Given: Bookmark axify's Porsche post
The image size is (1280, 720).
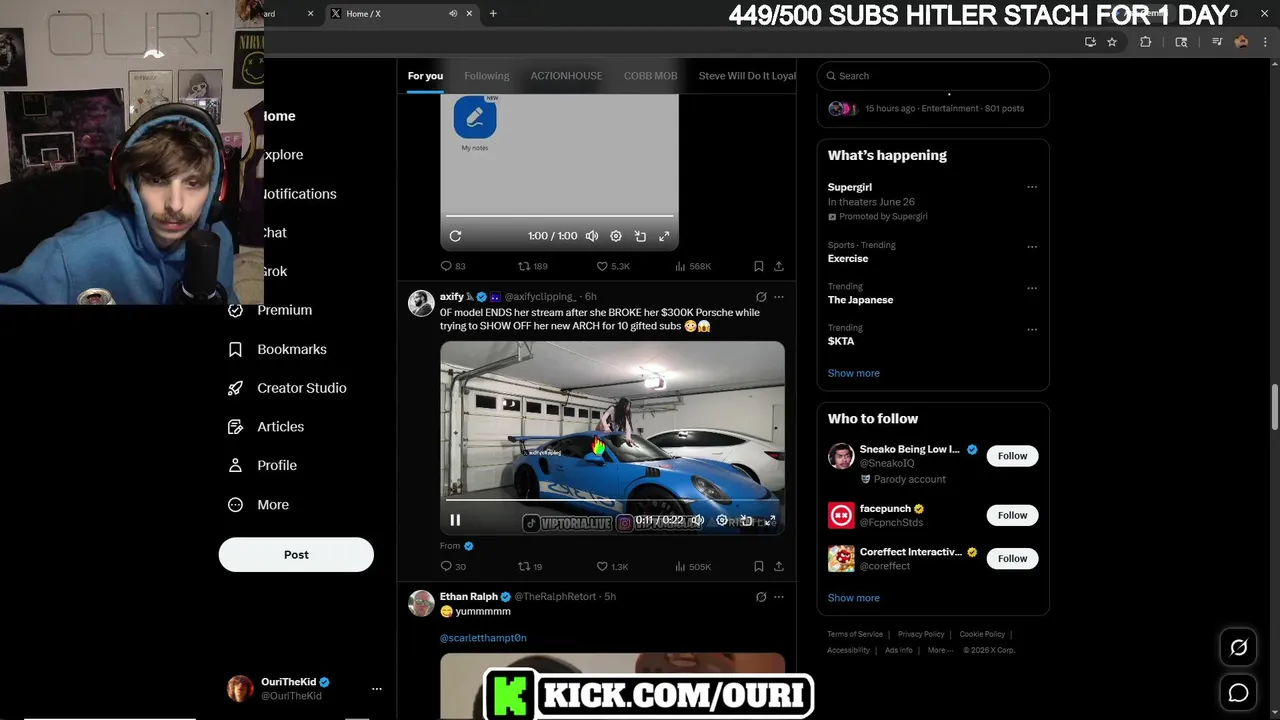Looking at the screenshot, I should point(759,566).
